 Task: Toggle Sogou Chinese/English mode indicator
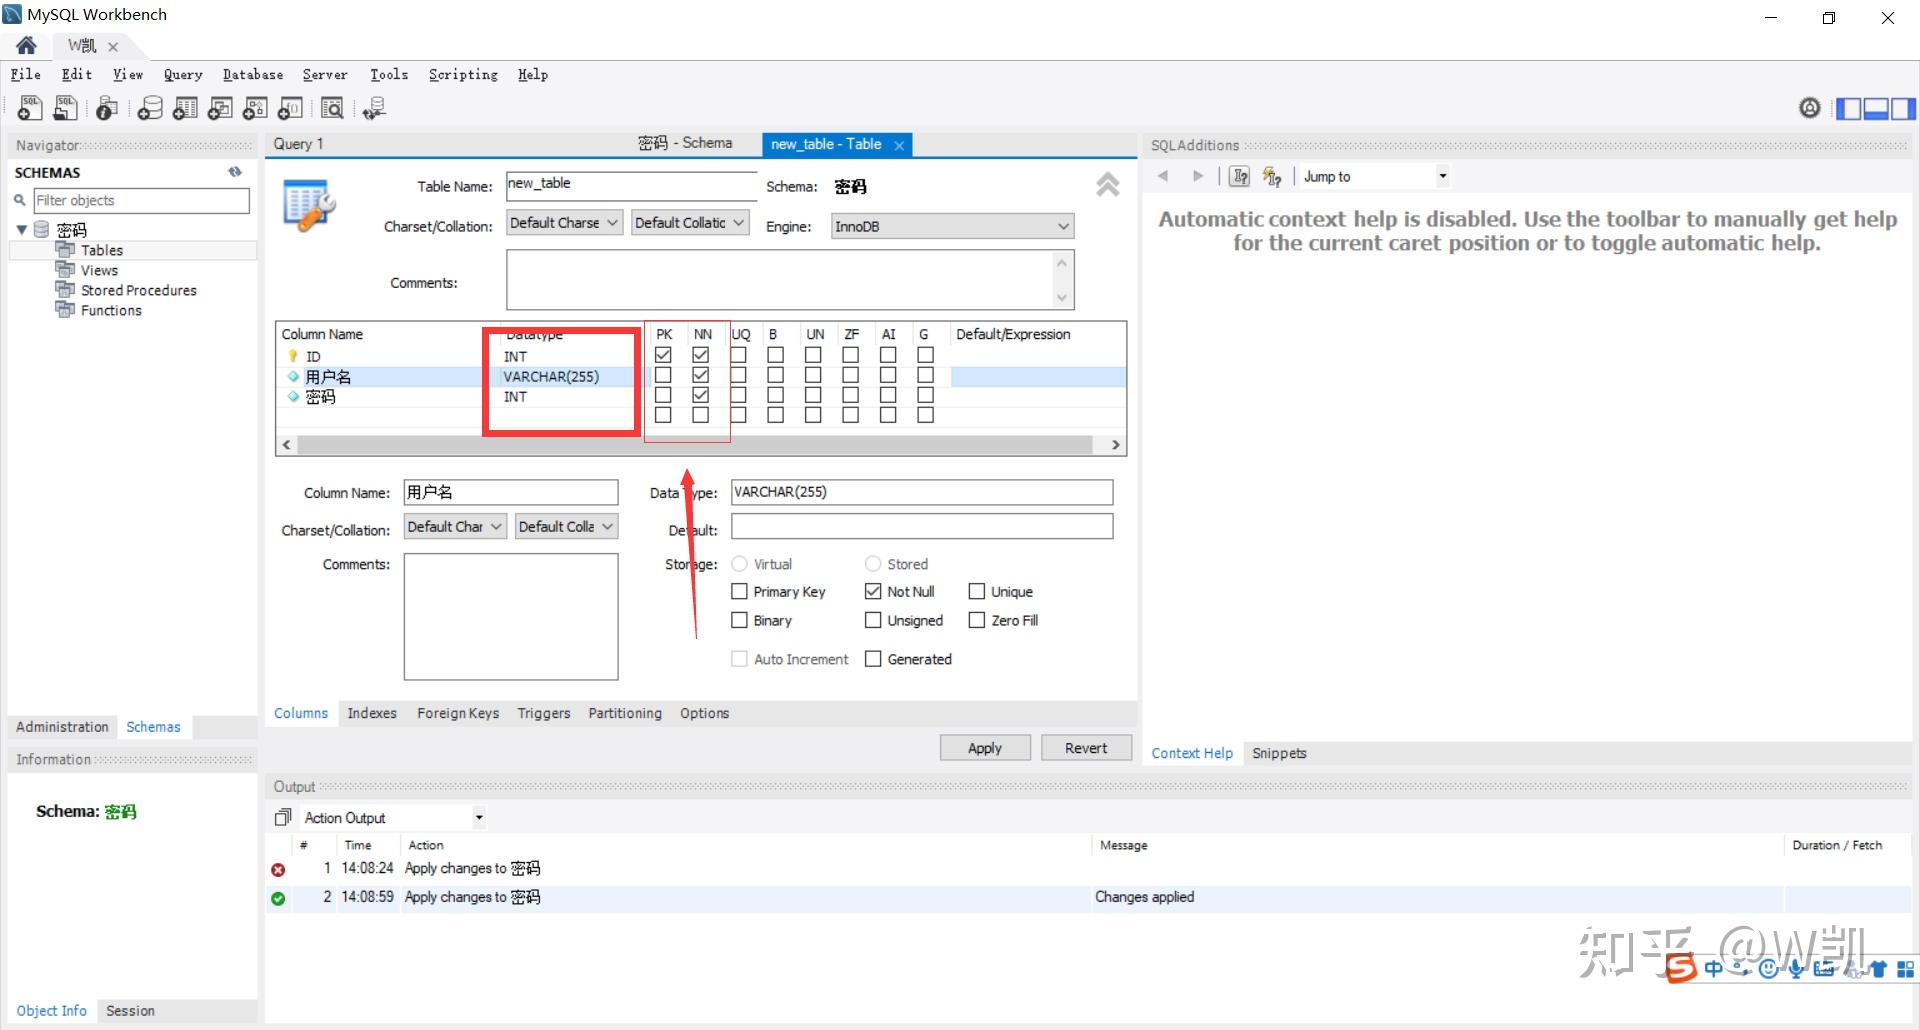1714,968
